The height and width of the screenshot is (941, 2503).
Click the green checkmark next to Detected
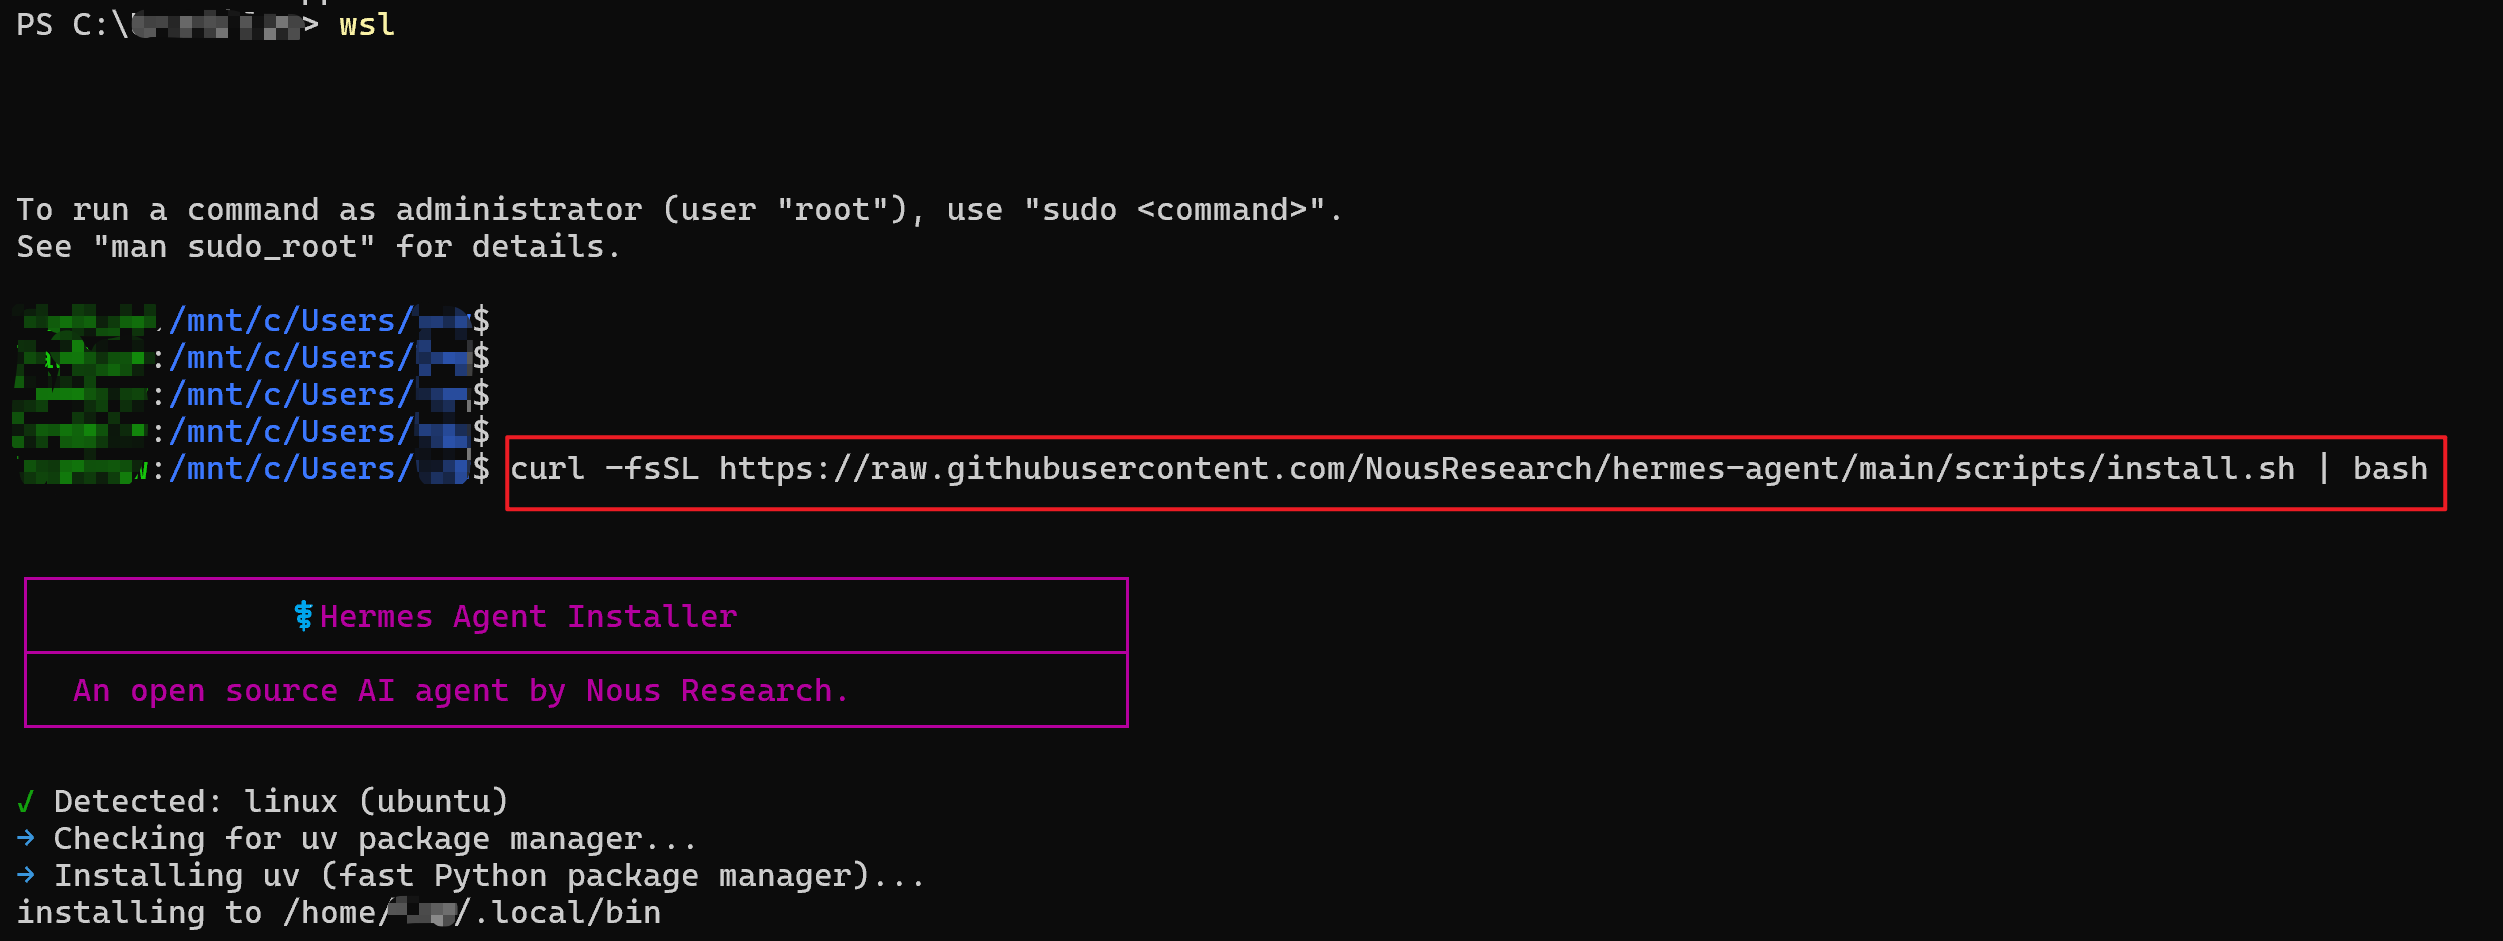pyautogui.click(x=26, y=801)
